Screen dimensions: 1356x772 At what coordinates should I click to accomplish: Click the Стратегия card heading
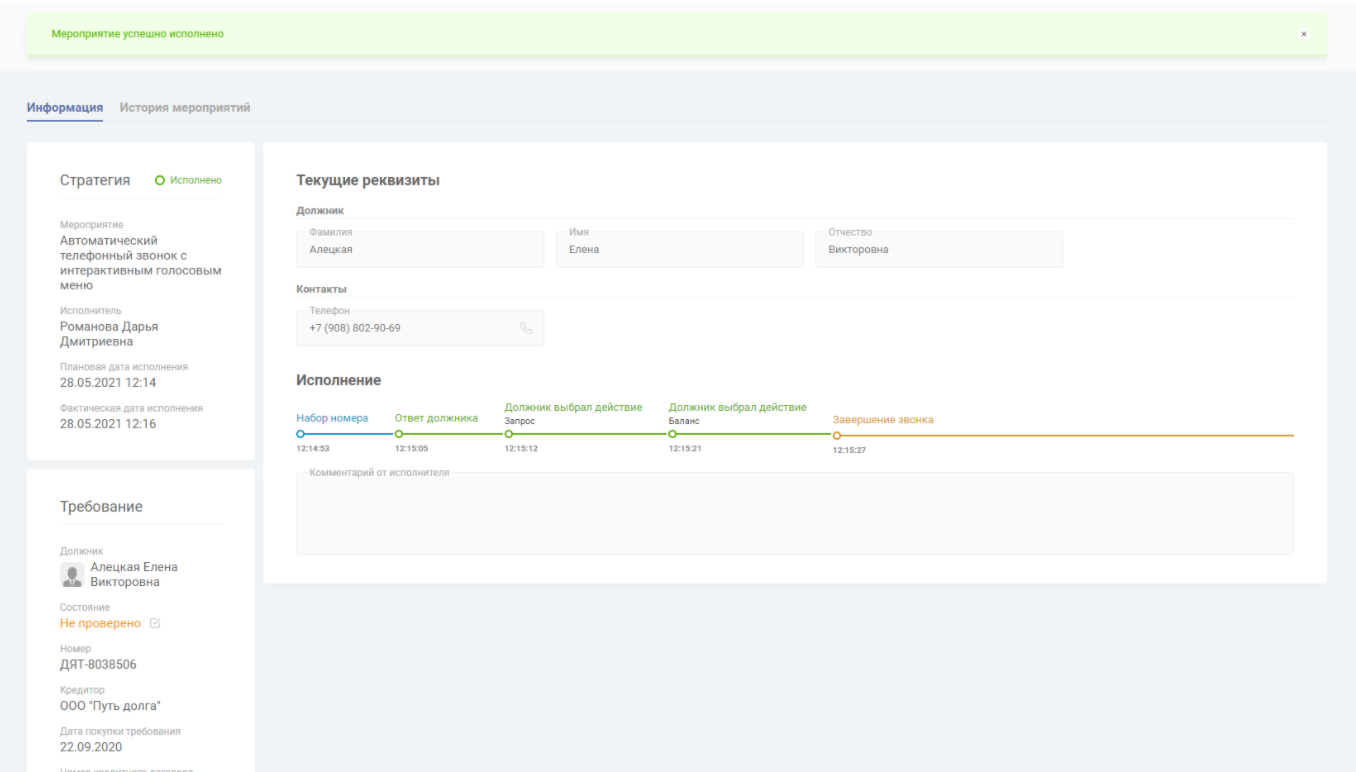pyautogui.click(x=95, y=180)
